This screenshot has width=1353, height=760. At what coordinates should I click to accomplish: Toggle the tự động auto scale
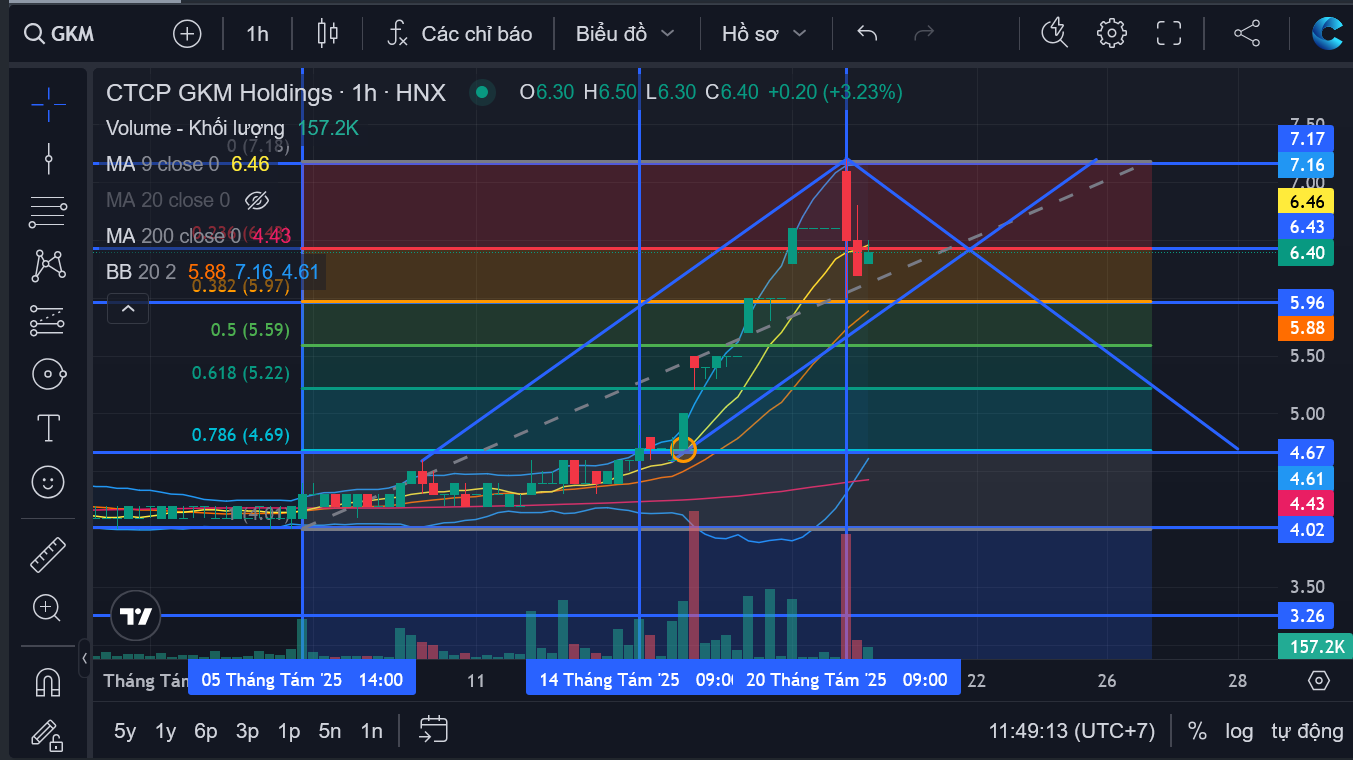(x=1307, y=731)
